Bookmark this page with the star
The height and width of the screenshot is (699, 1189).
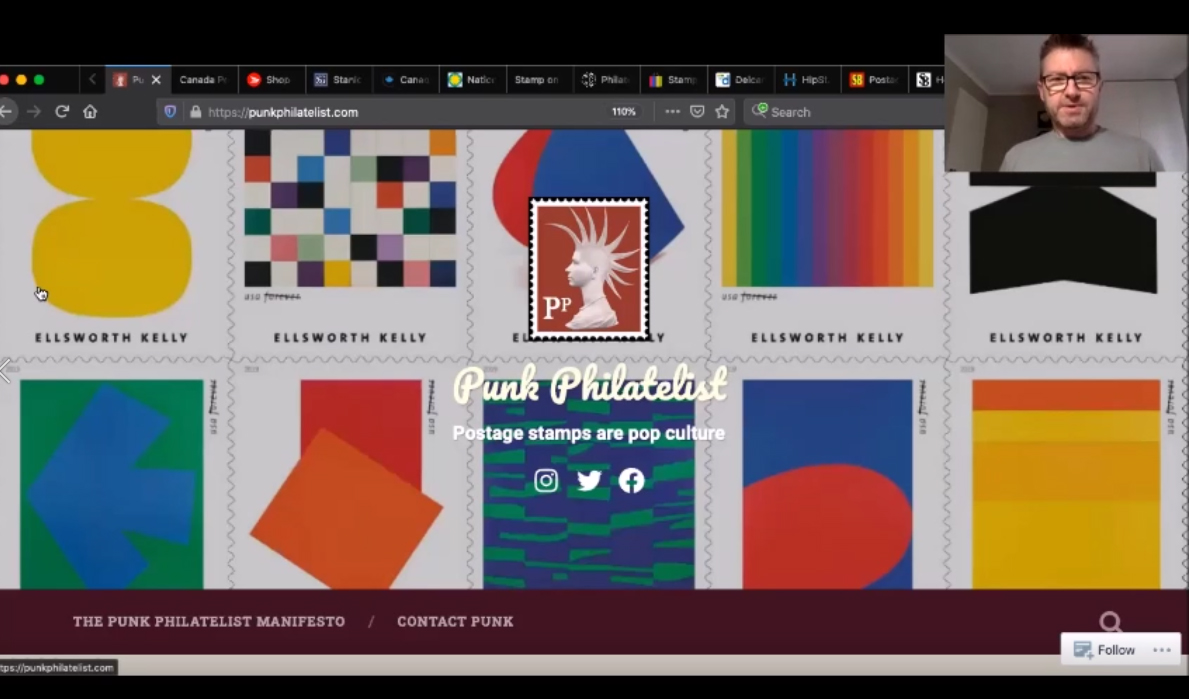click(x=722, y=111)
